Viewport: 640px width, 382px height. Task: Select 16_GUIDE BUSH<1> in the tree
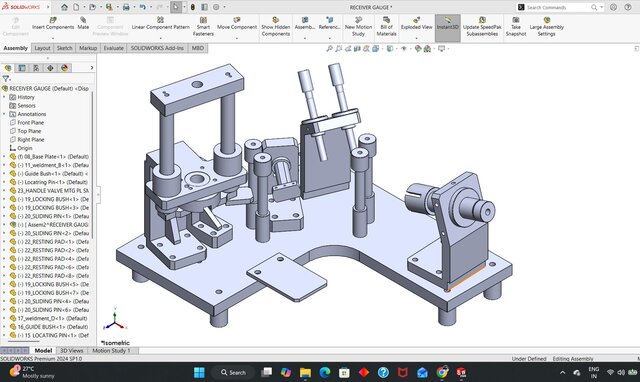coord(52,327)
